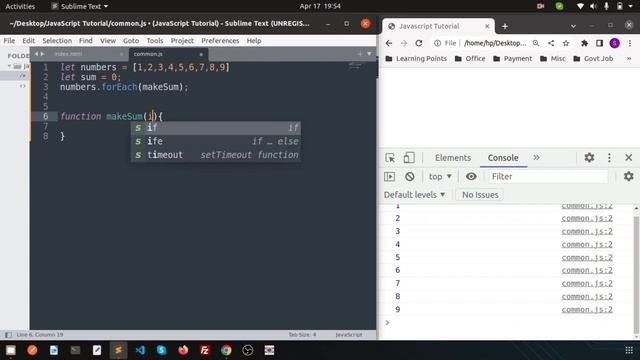Open top JavaScript context dropdown
The width and height of the screenshot is (640, 360).
tap(440, 177)
